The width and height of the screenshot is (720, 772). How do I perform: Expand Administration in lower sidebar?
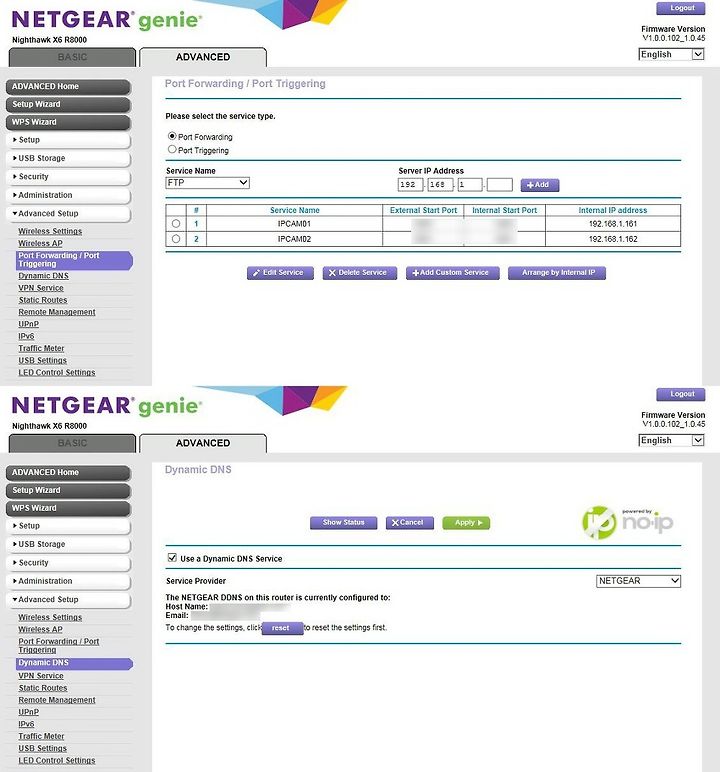click(68, 581)
